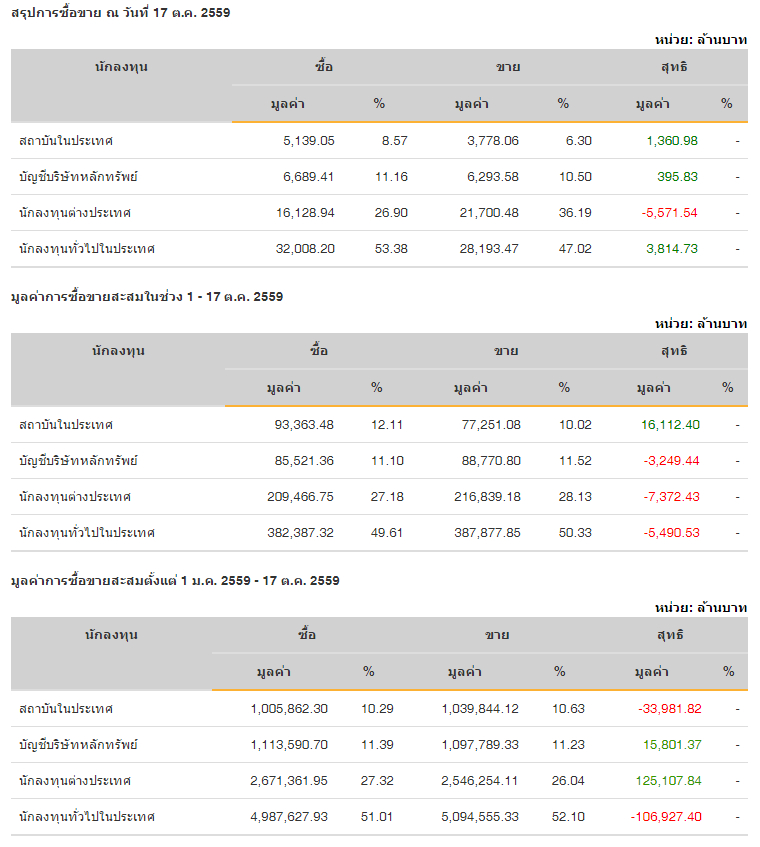Click the "สรุปการซื้อขาย ณ วันที่ 17 ต.ค. 2559" heading
The height and width of the screenshot is (847, 760).
click(120, 13)
